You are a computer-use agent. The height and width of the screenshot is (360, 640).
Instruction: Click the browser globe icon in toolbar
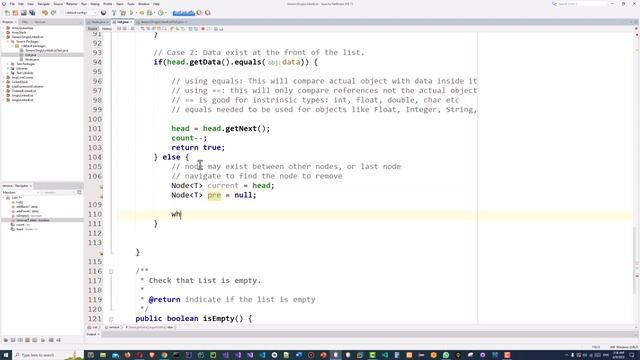coord(104,13)
